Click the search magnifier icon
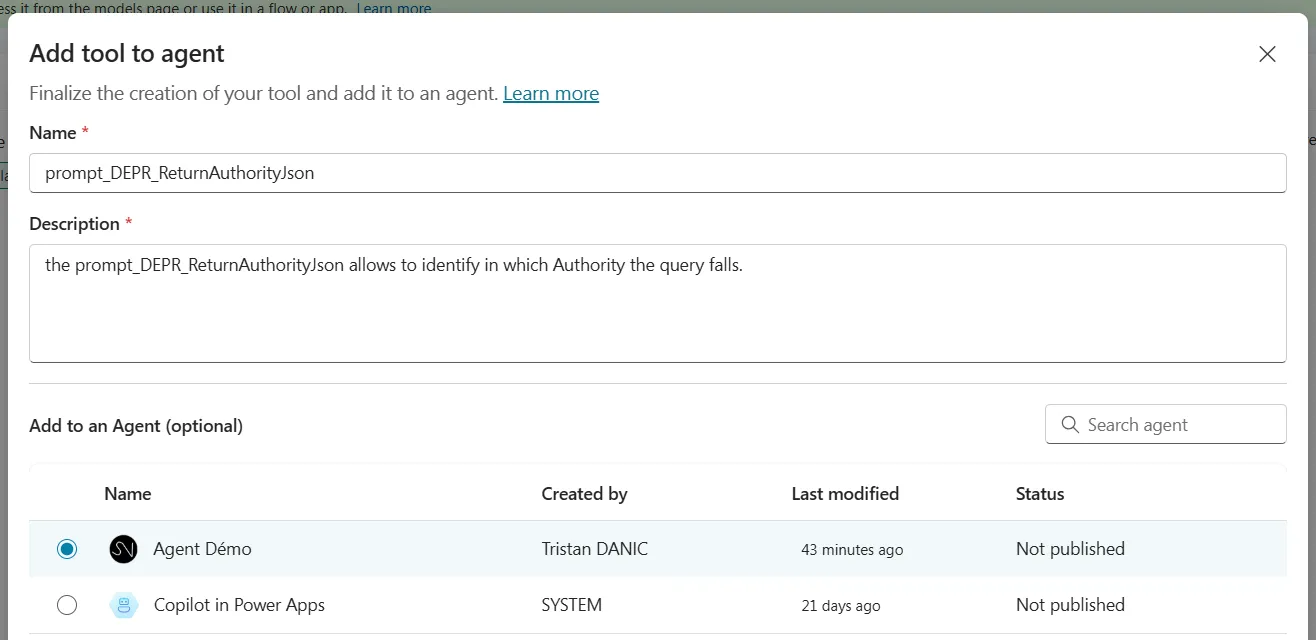This screenshot has height=640, width=1316. [1070, 424]
